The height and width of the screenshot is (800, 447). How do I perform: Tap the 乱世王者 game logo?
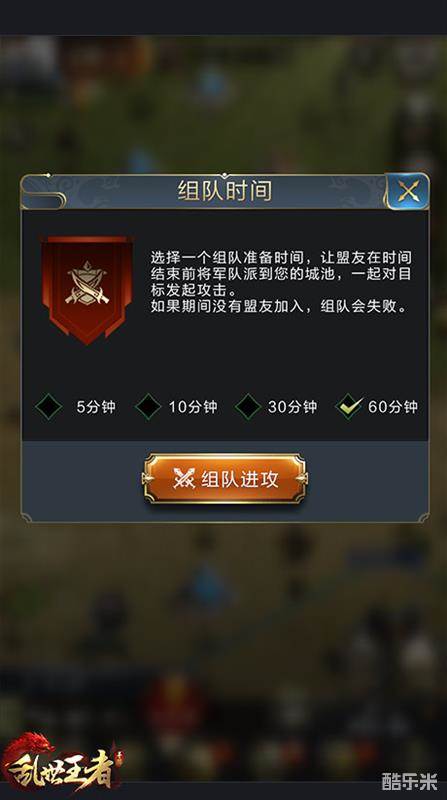(x=60, y=763)
